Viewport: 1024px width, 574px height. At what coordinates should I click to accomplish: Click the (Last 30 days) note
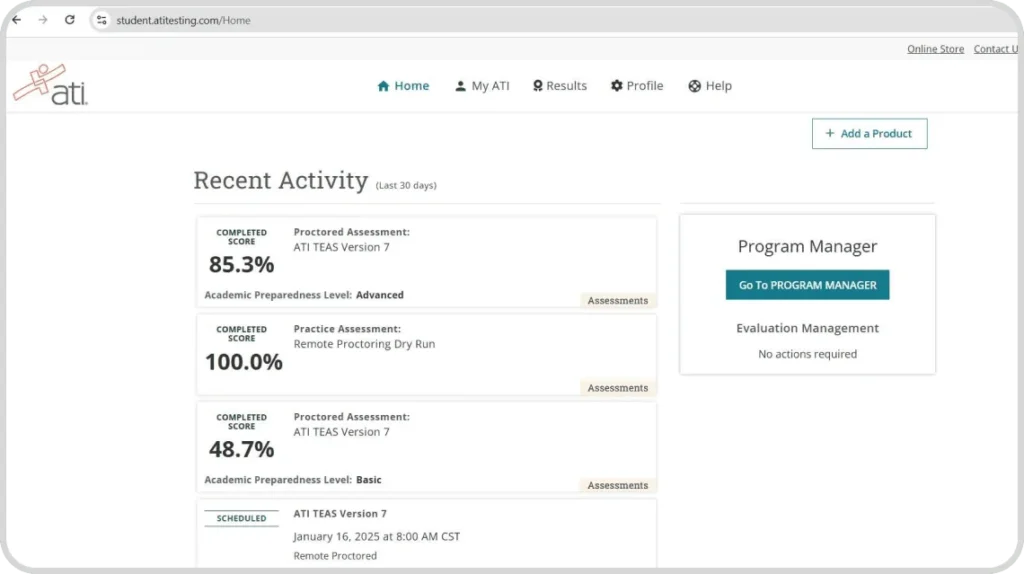coord(406,185)
